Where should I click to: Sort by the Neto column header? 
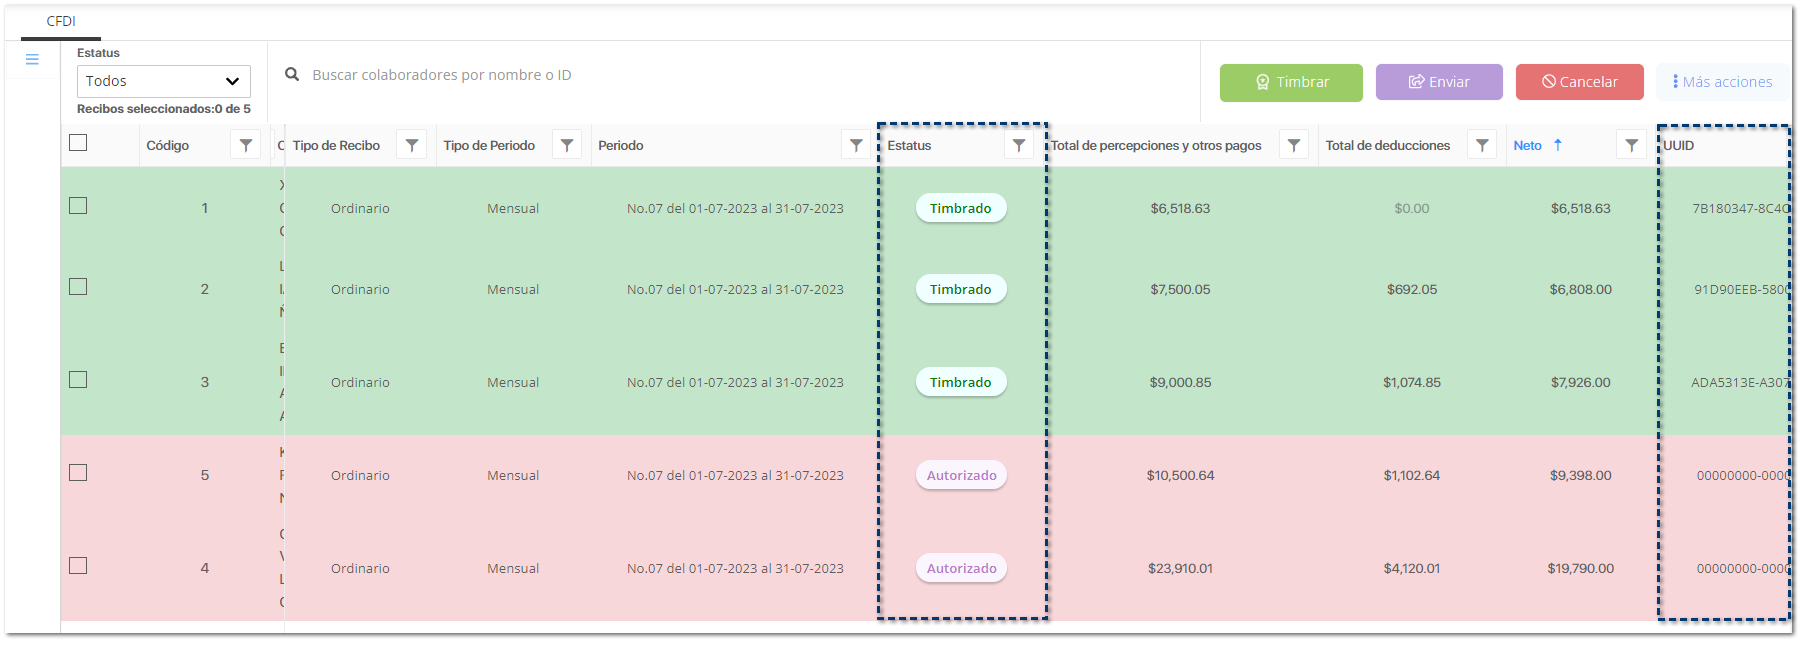coord(1527,145)
